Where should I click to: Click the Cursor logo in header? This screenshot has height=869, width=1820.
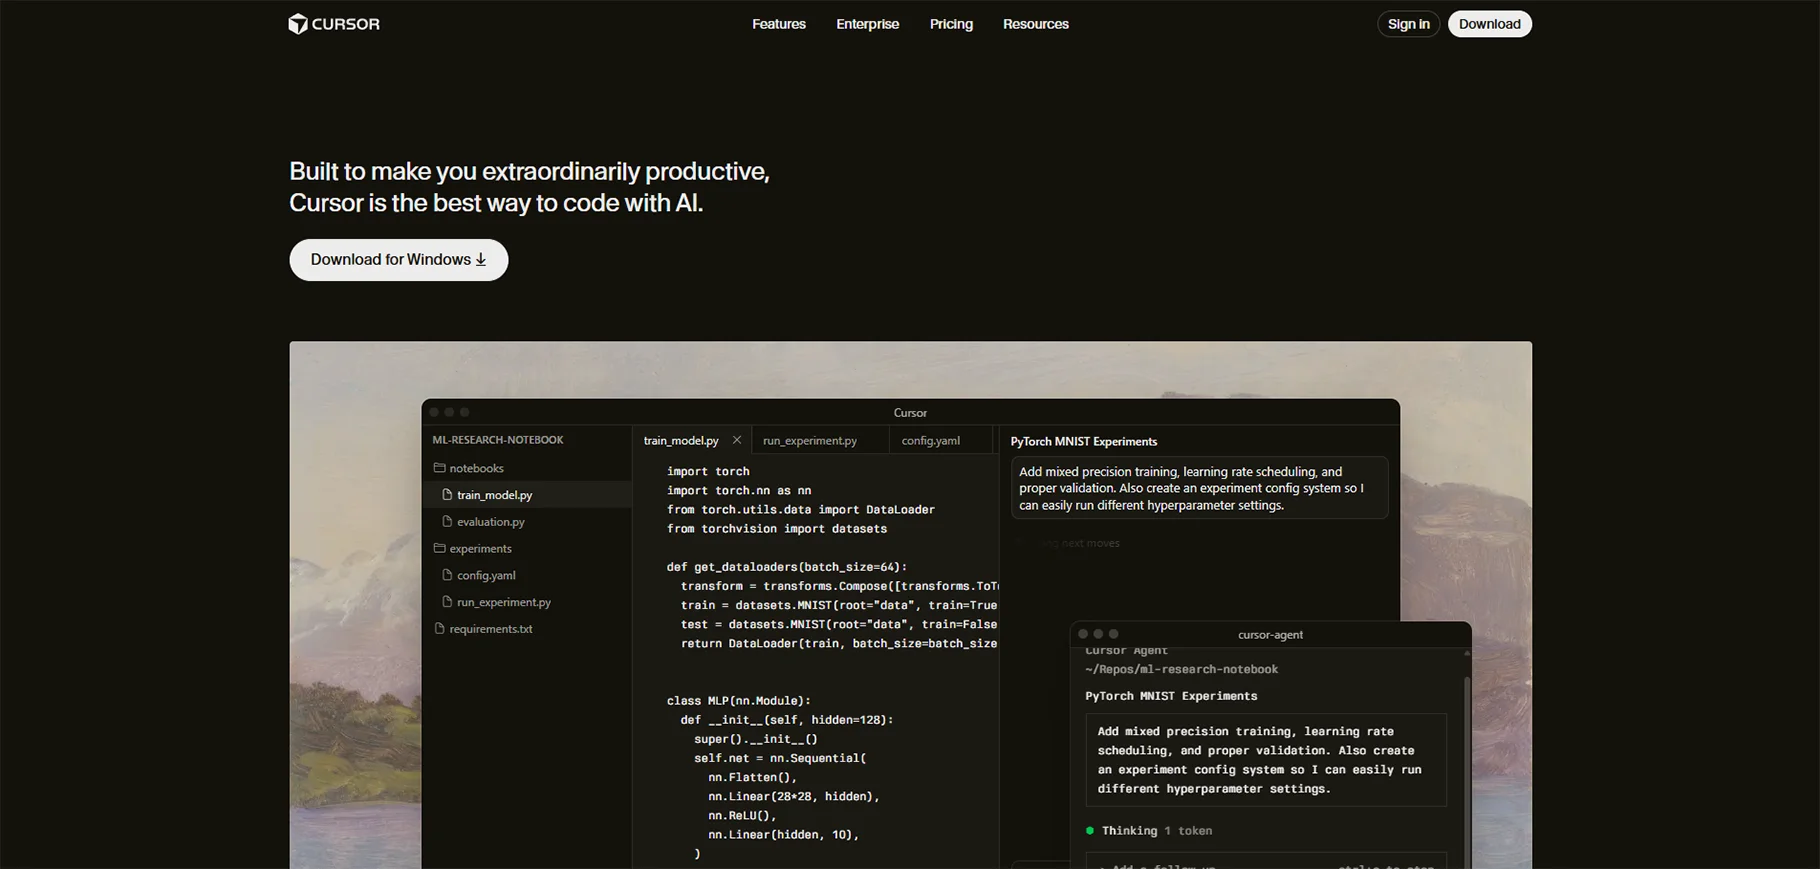pos(334,24)
